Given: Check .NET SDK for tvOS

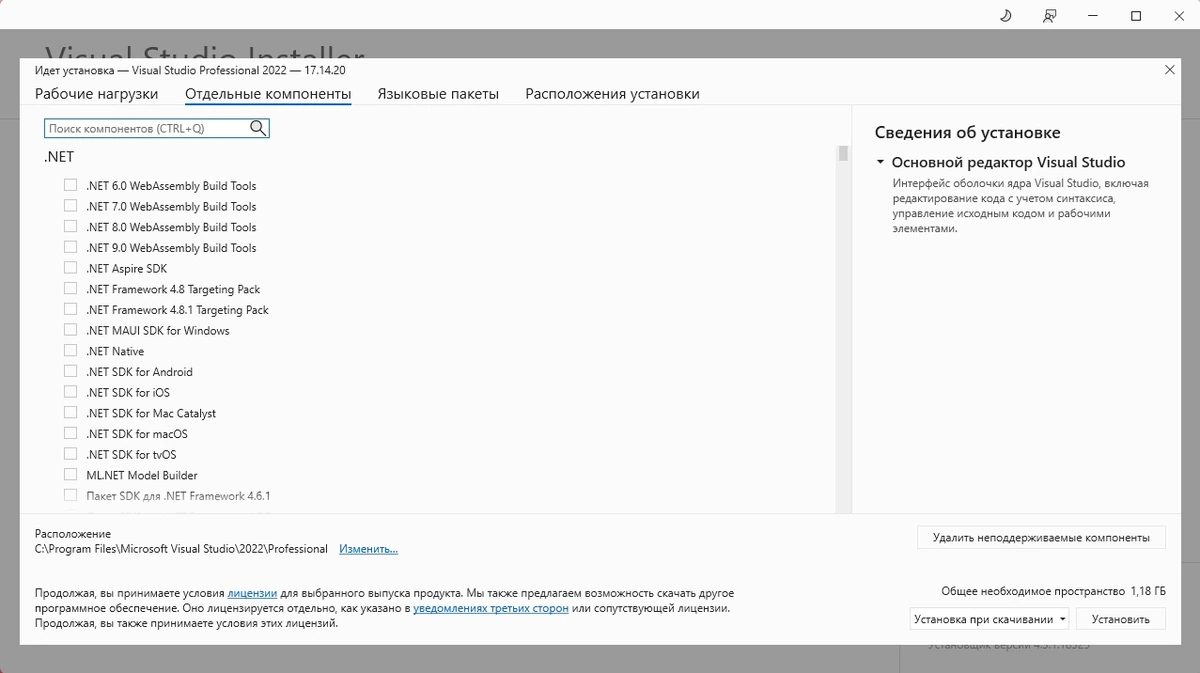Looking at the screenshot, I should 70,454.
